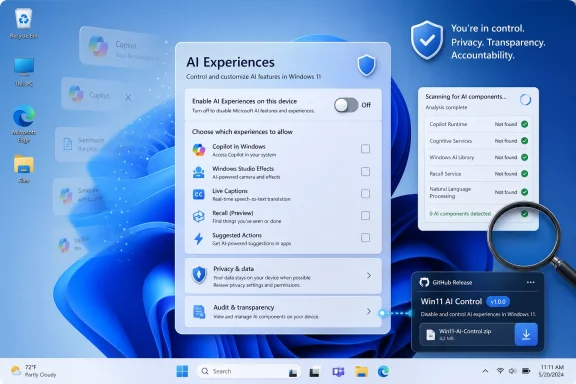Click the Recall Service row label
The image size is (576, 384).
(x=445, y=174)
